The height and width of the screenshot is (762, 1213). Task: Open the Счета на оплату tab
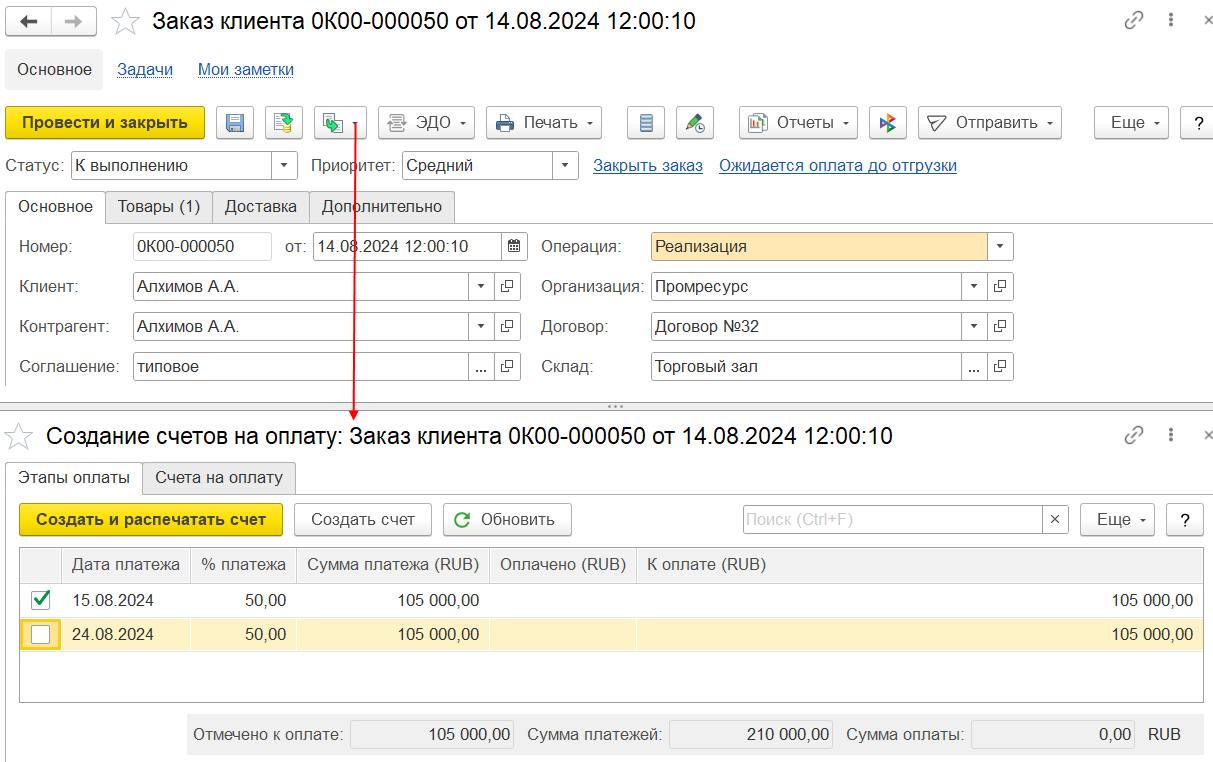coord(220,477)
